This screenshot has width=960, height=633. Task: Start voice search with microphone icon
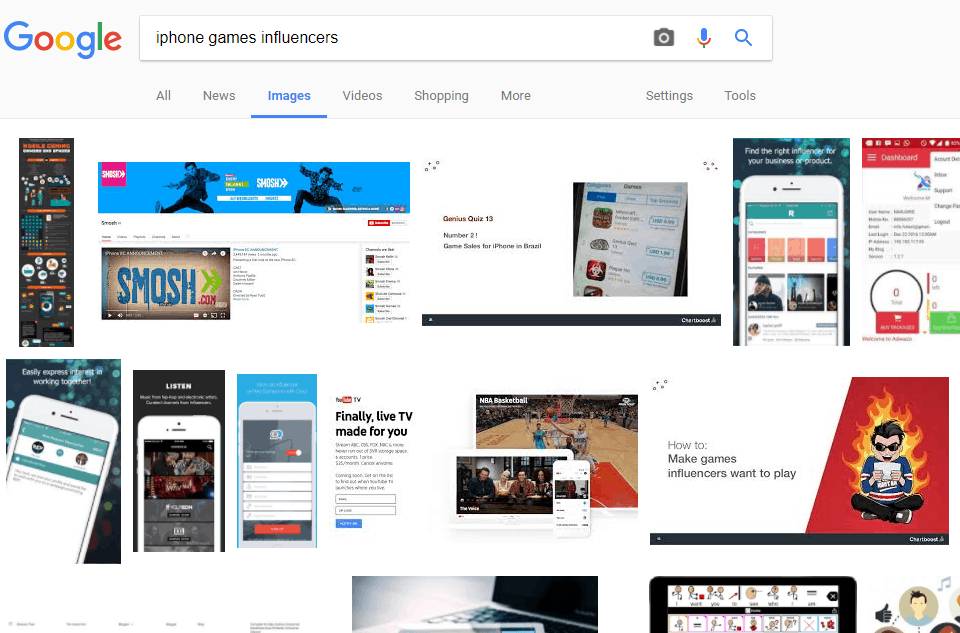(704, 38)
